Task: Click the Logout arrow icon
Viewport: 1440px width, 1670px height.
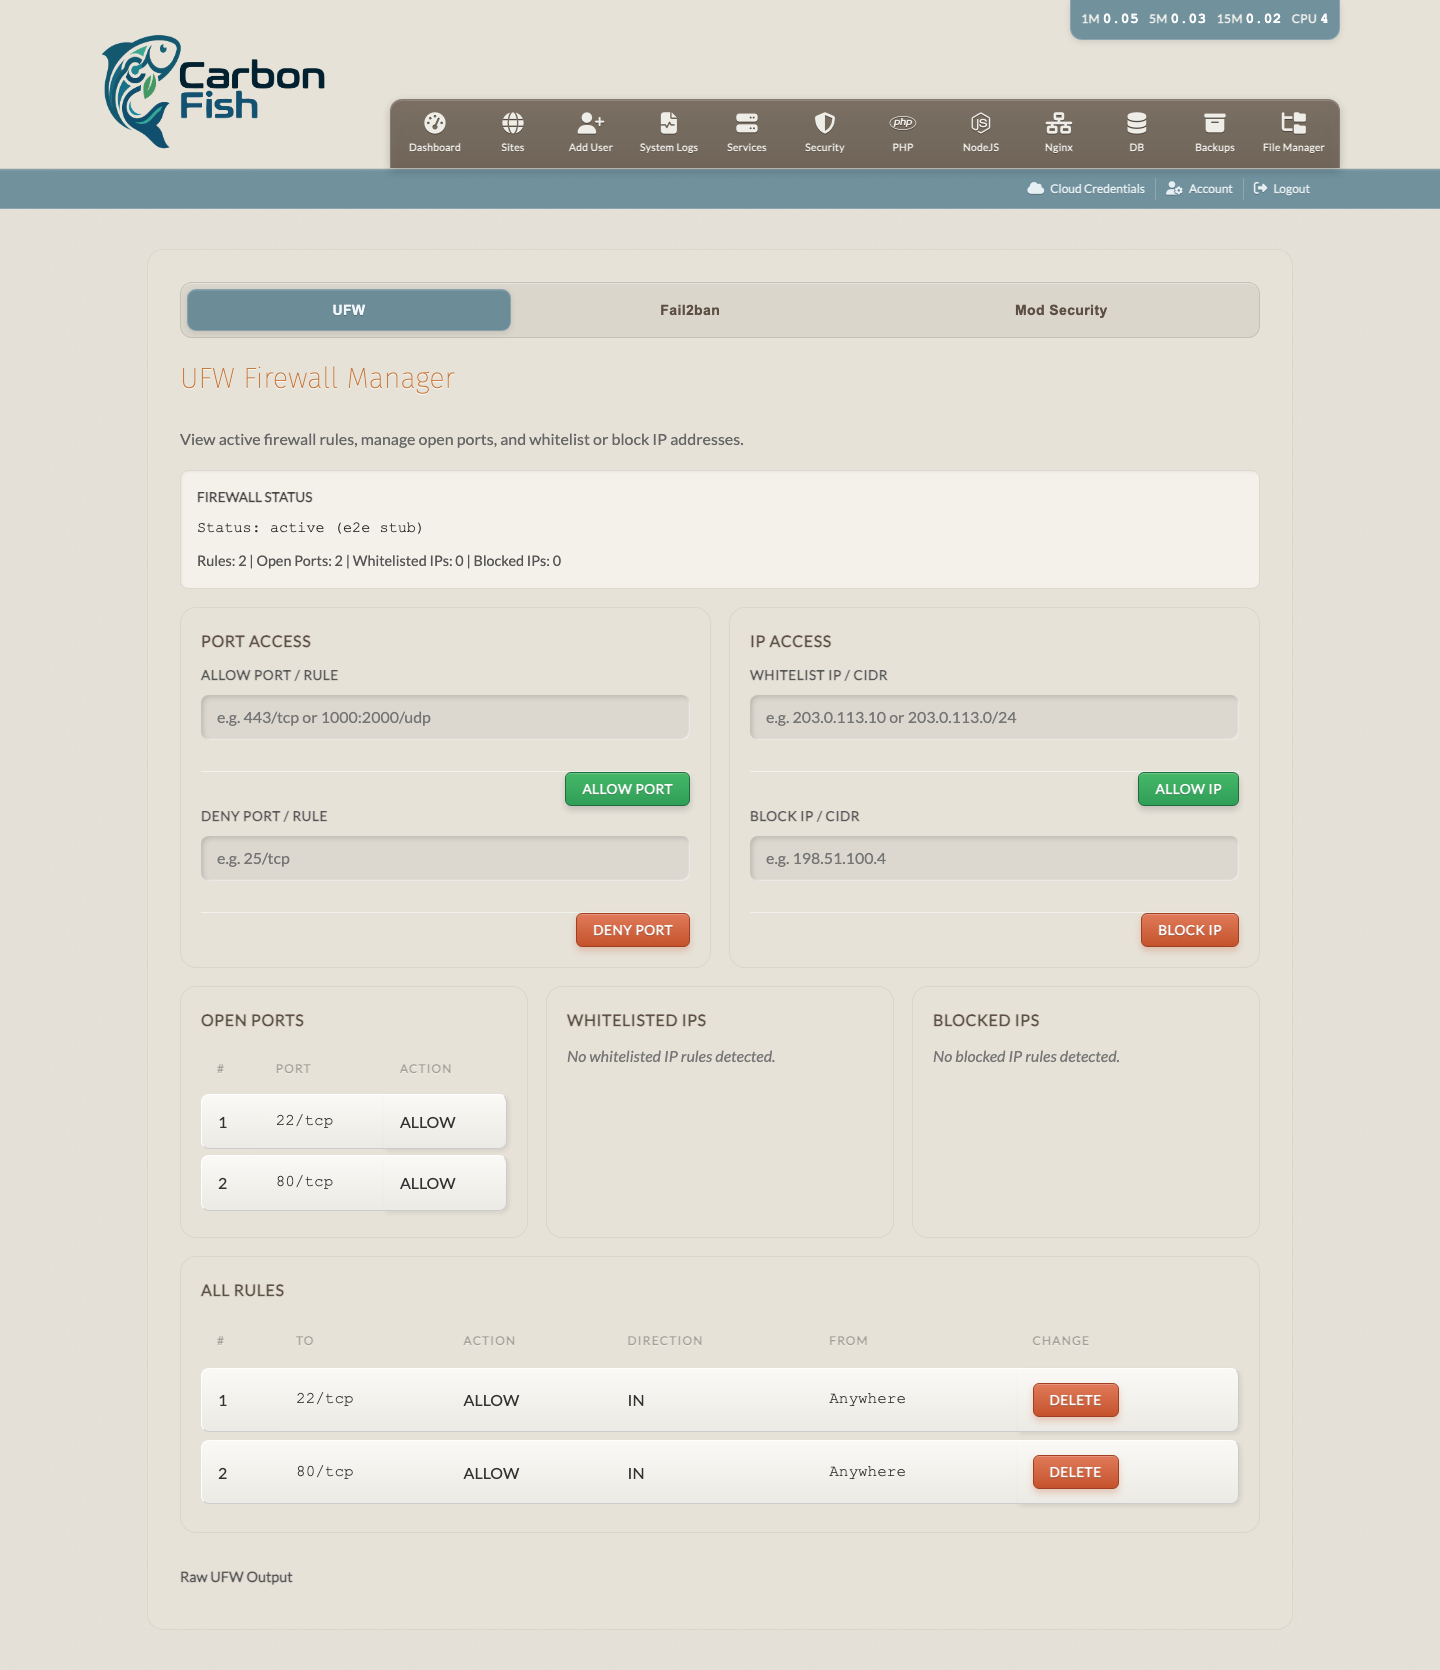Action: click(x=1260, y=188)
